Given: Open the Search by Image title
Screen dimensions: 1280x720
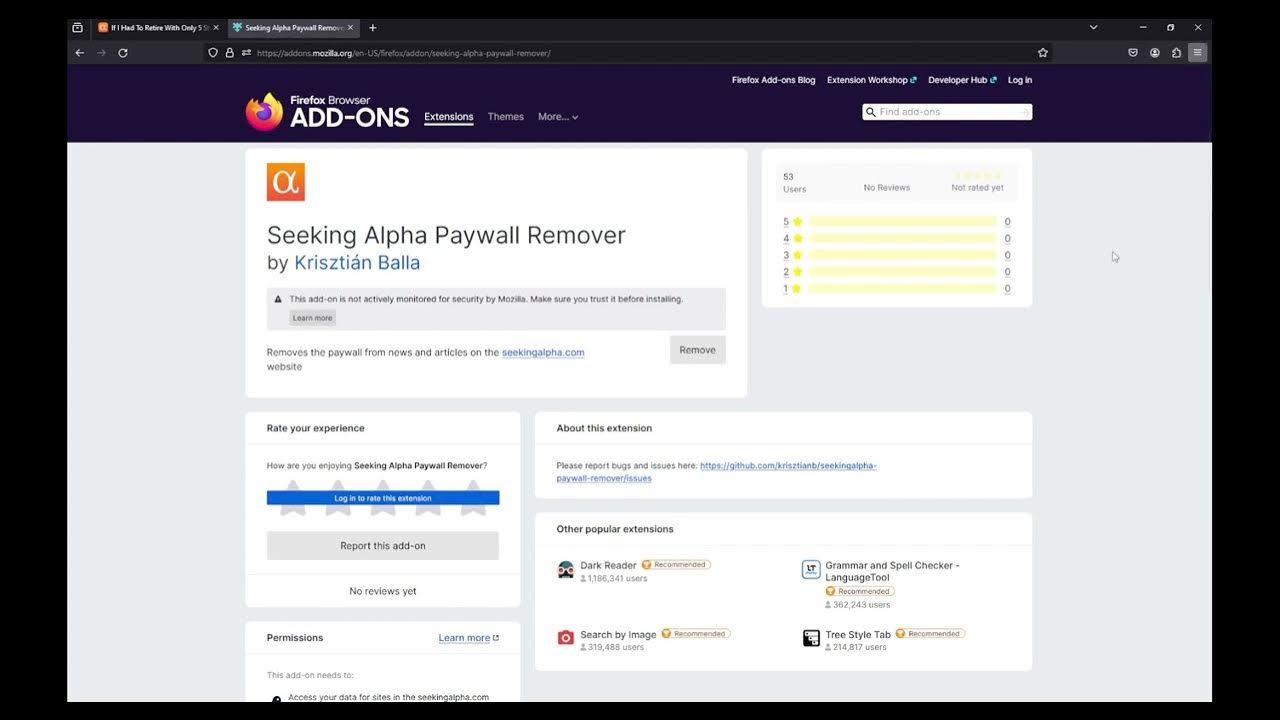Looking at the screenshot, I should [618, 634].
